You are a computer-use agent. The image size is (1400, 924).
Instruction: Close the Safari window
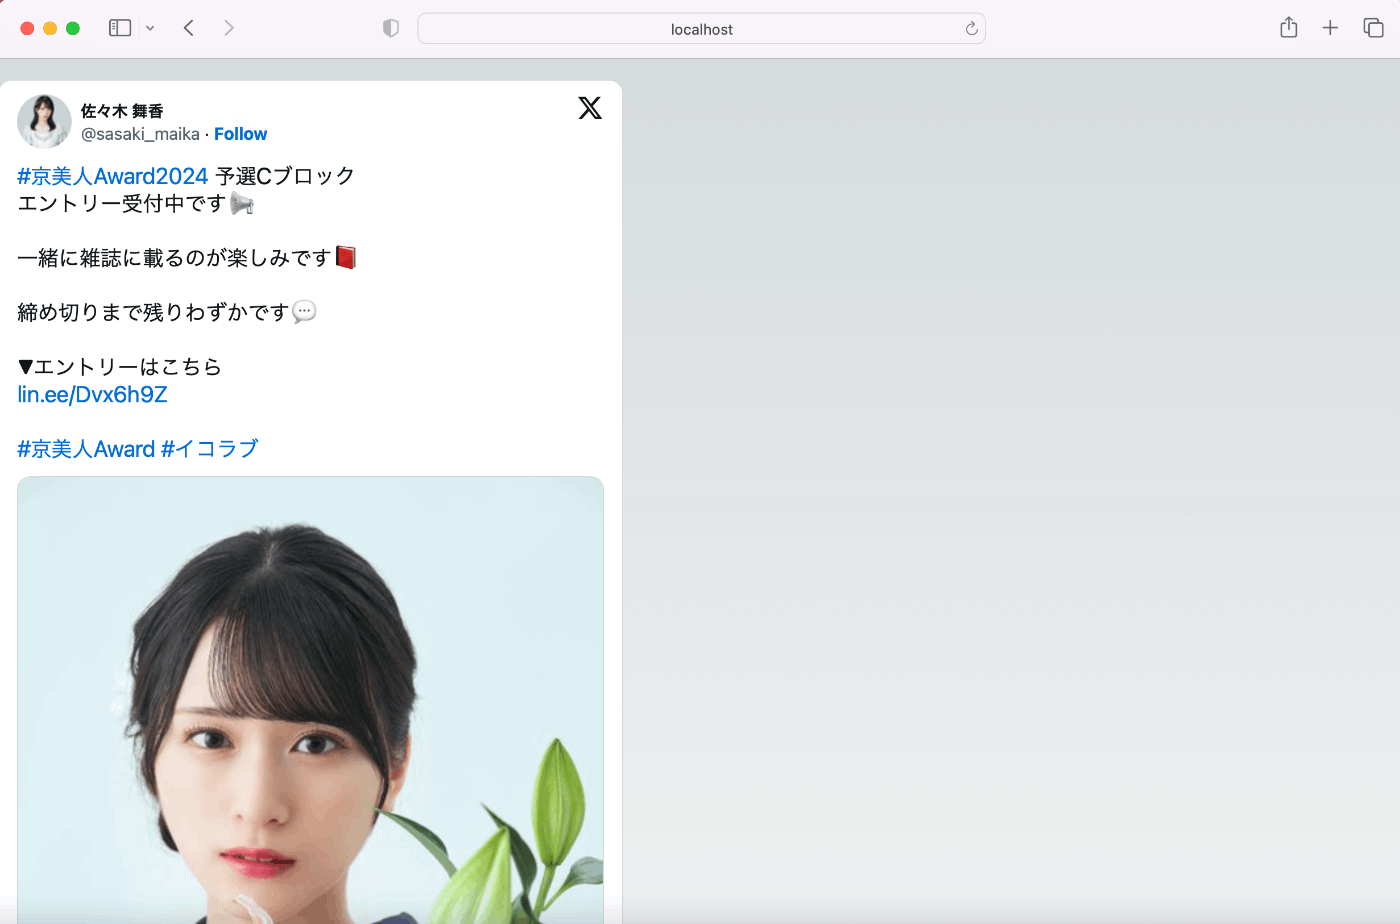pyautogui.click(x=27, y=28)
